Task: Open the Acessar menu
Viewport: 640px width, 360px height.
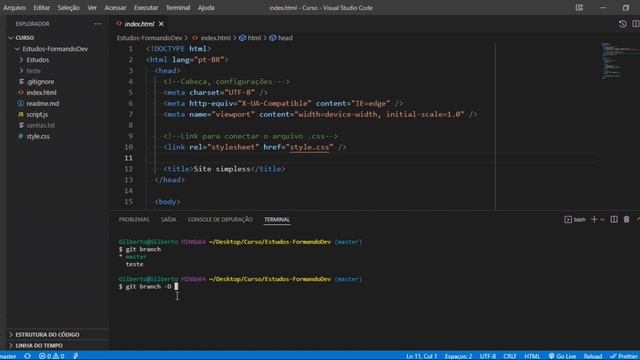Action: [115, 8]
